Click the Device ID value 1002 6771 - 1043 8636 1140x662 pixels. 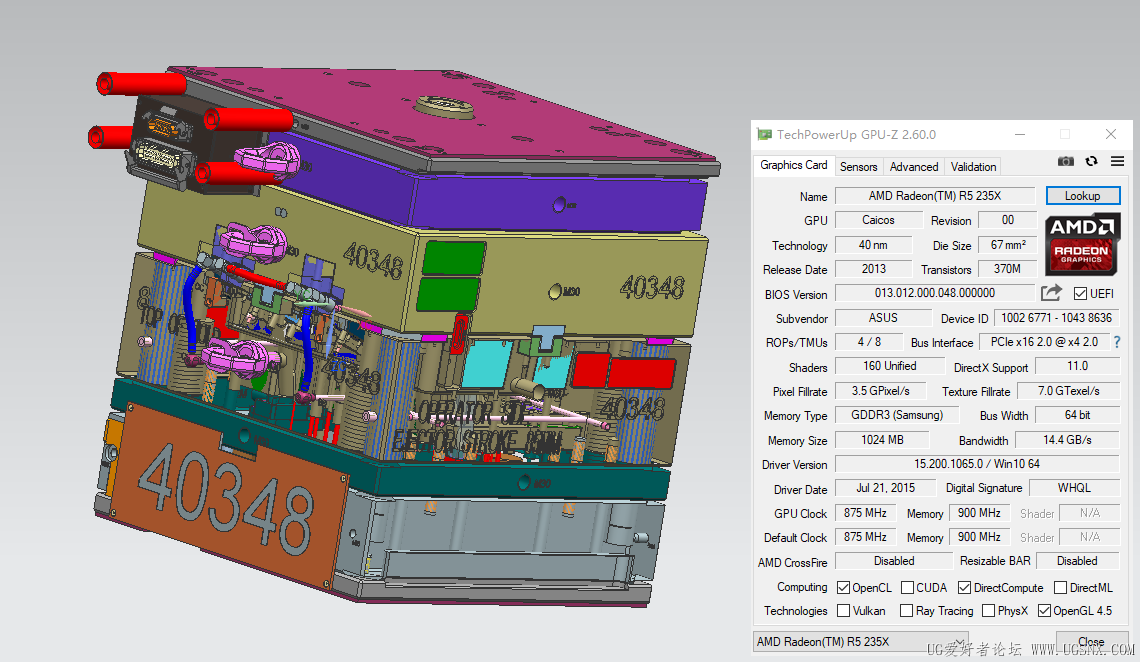[1056, 318]
